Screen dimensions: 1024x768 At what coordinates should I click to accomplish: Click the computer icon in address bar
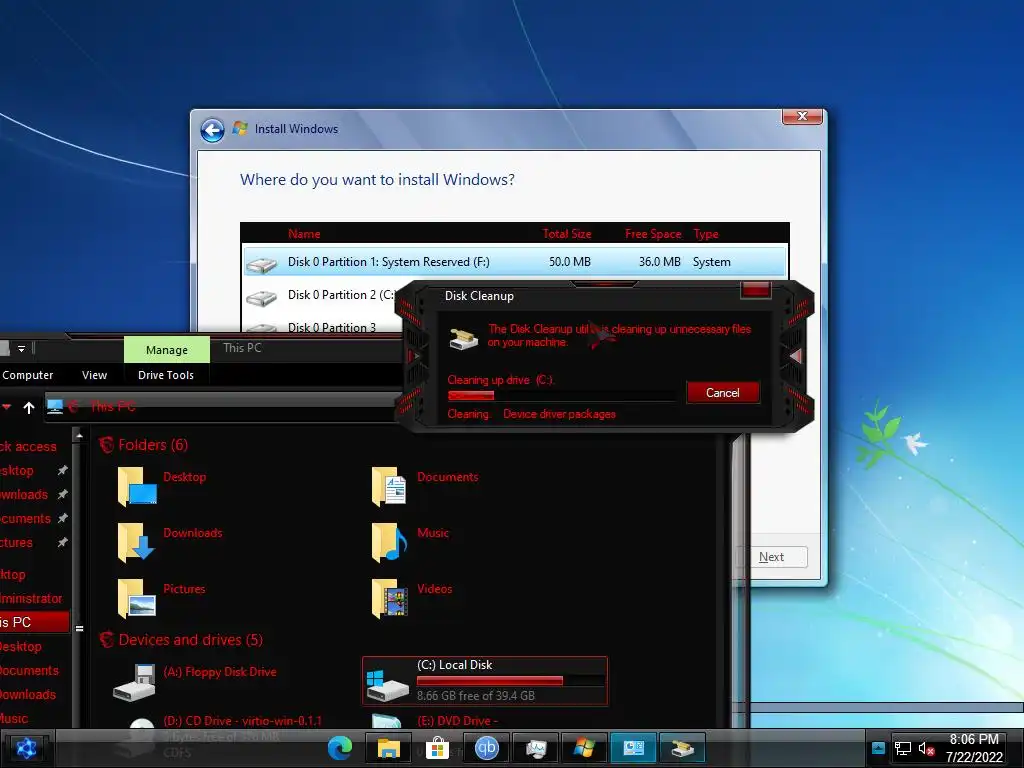click(55, 407)
